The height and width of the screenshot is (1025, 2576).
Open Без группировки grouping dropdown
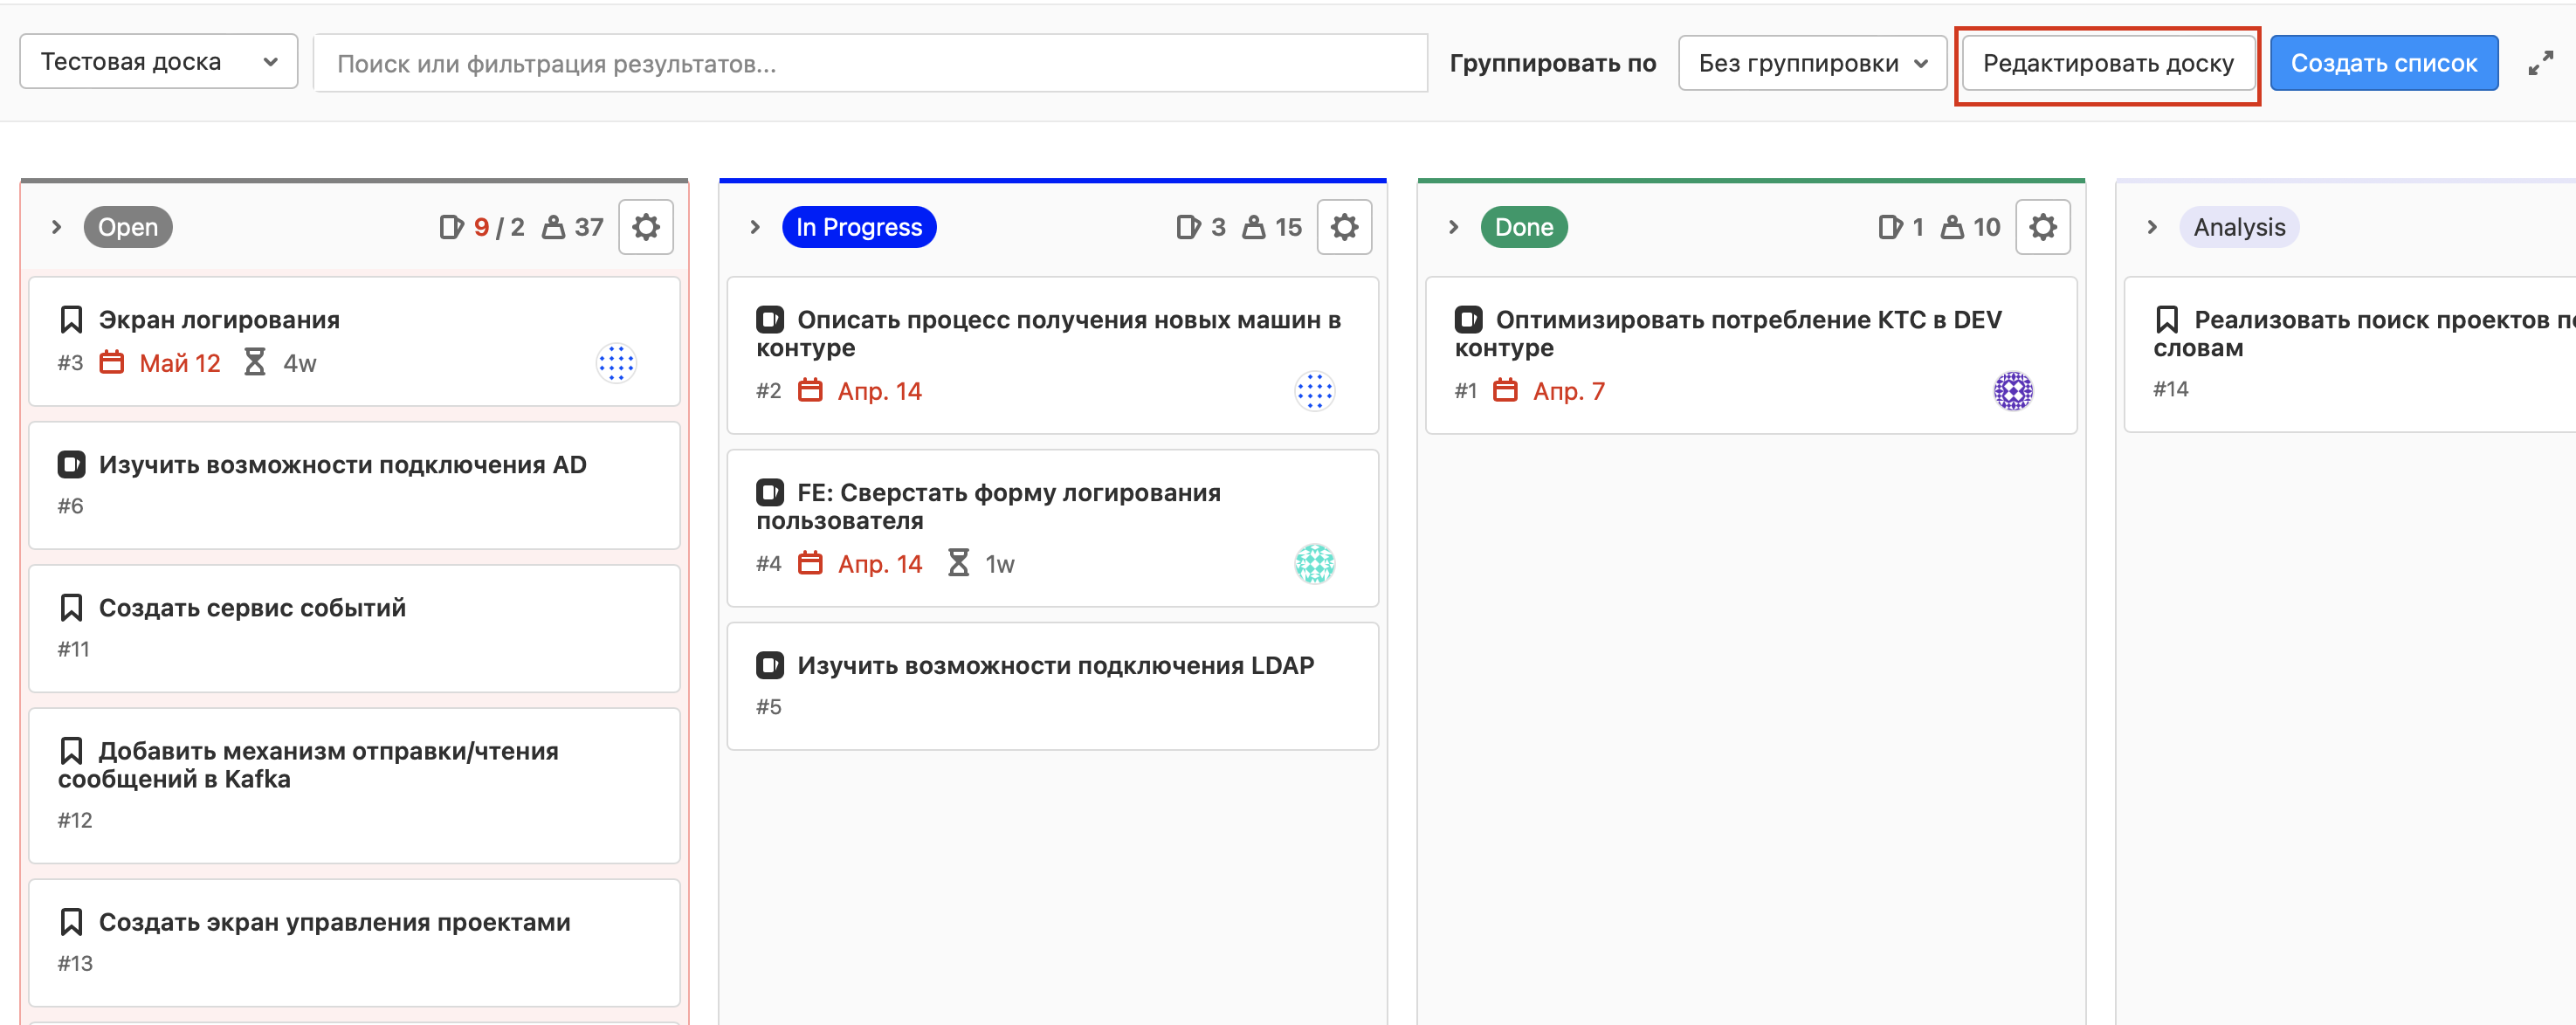(1811, 63)
